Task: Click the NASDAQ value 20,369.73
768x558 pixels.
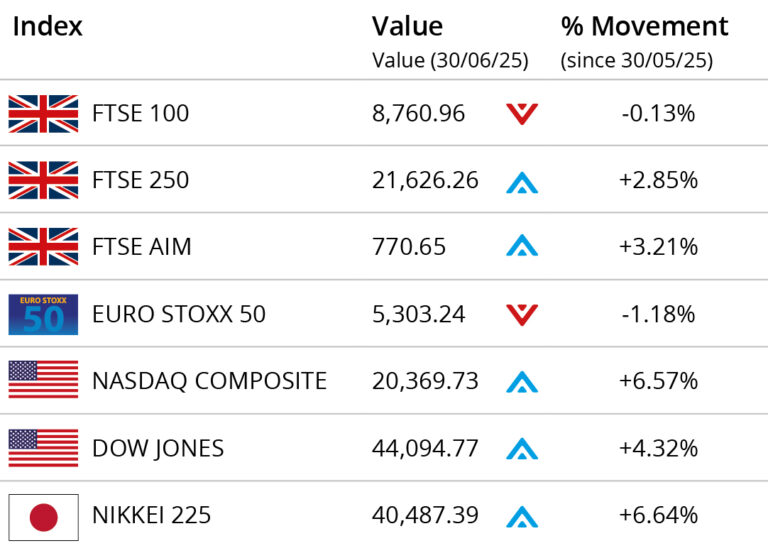Action: [x=425, y=381]
